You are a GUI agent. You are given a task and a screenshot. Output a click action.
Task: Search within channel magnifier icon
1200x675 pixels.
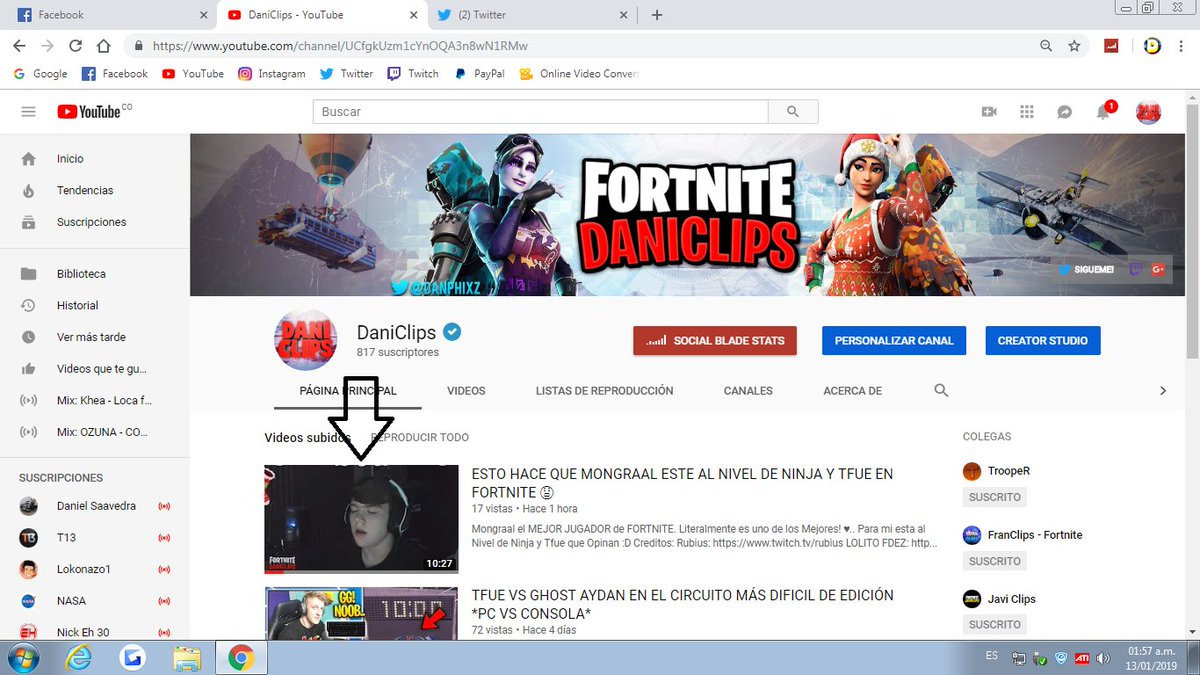click(941, 390)
